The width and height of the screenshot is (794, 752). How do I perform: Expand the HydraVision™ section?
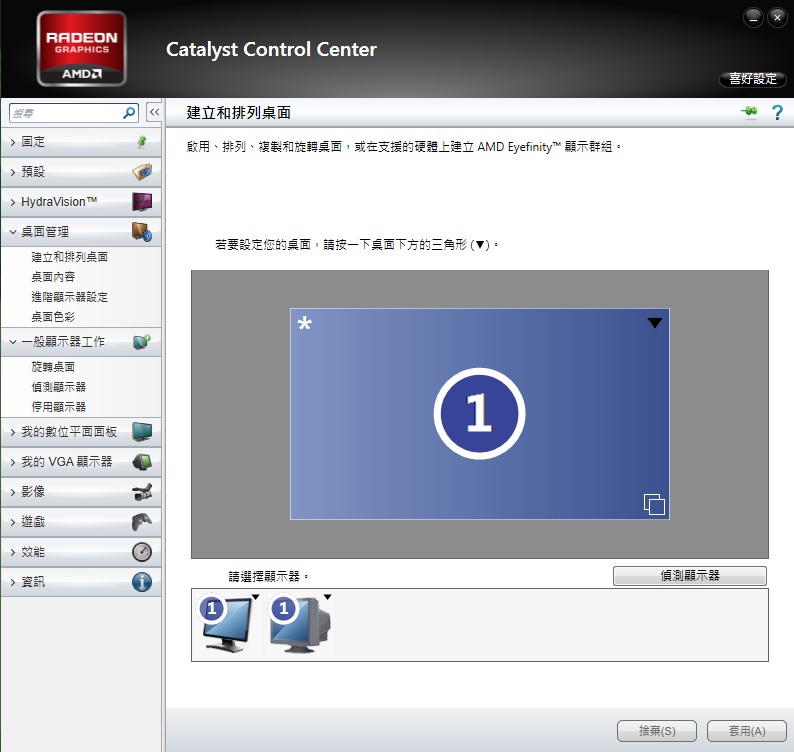pos(81,202)
